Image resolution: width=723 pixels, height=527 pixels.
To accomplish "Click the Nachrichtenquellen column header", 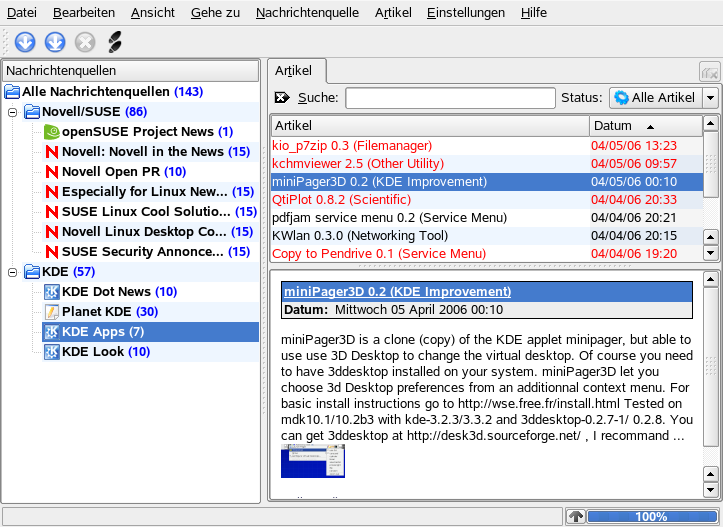I will pyautogui.click(x=131, y=71).
